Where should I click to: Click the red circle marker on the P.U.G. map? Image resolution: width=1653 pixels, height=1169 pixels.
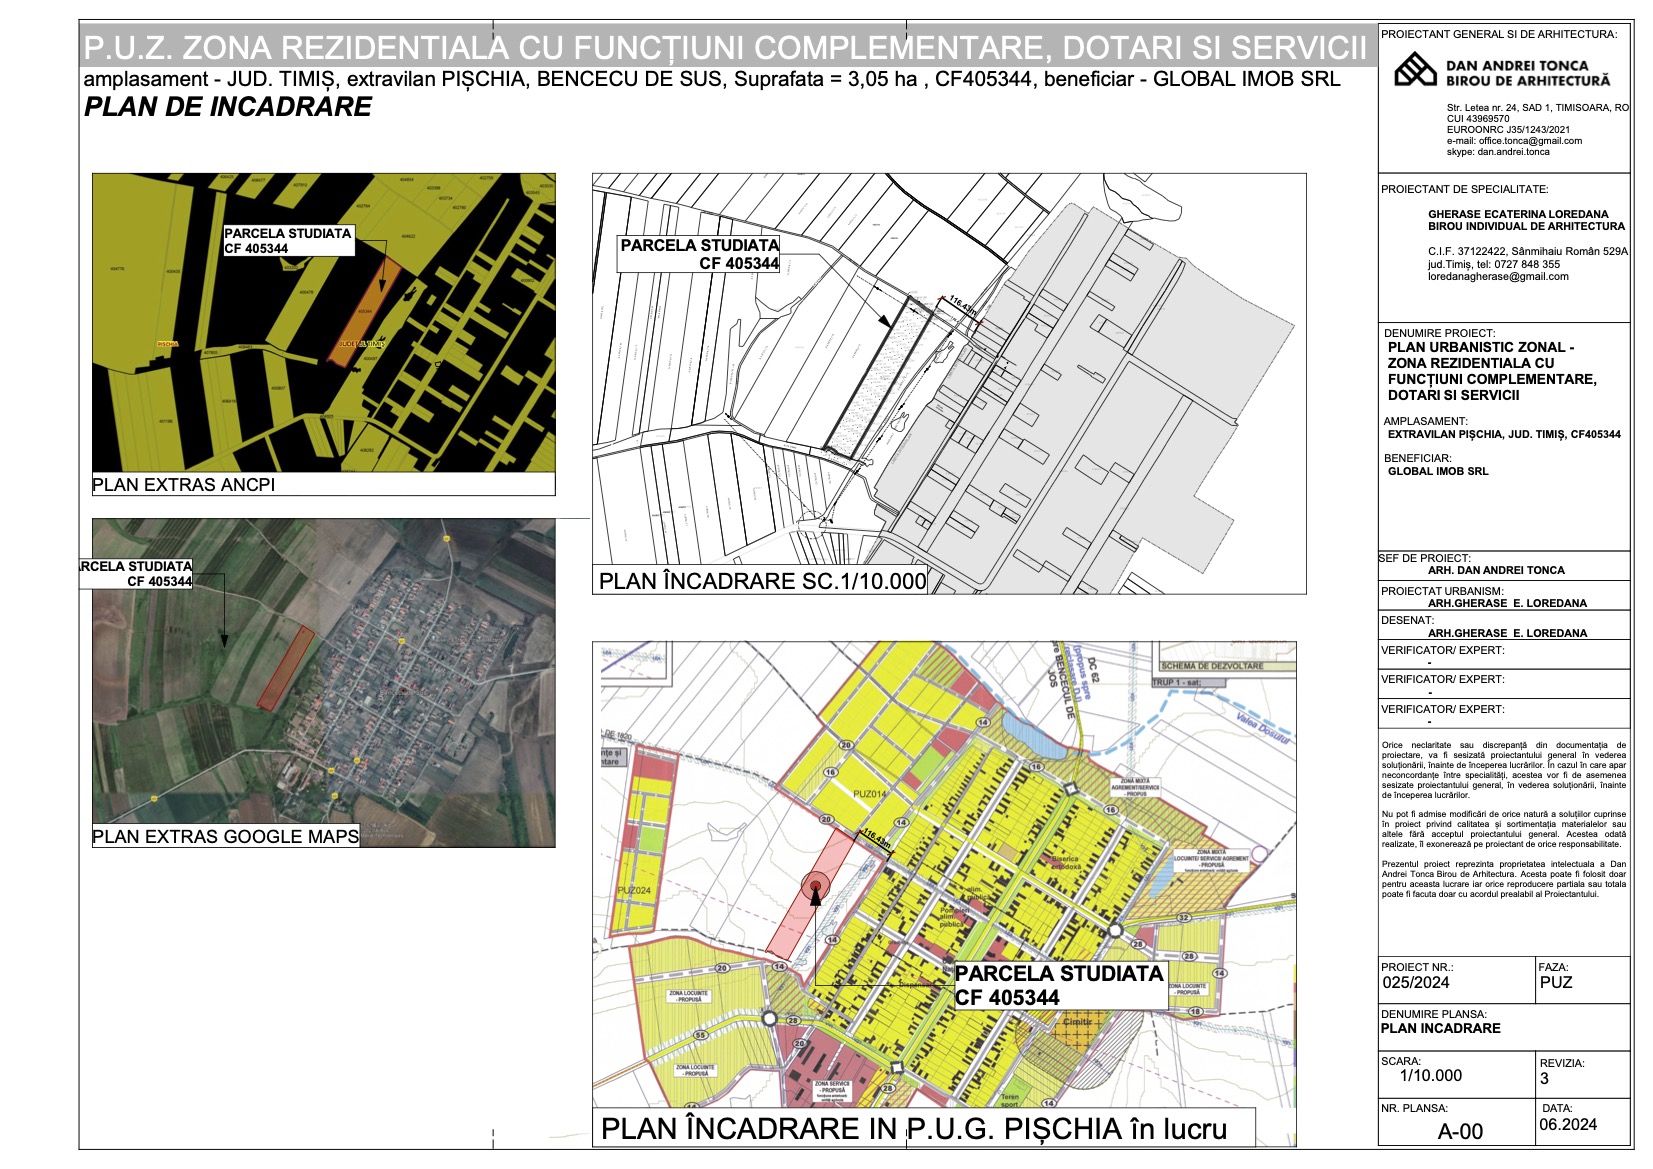click(x=816, y=885)
